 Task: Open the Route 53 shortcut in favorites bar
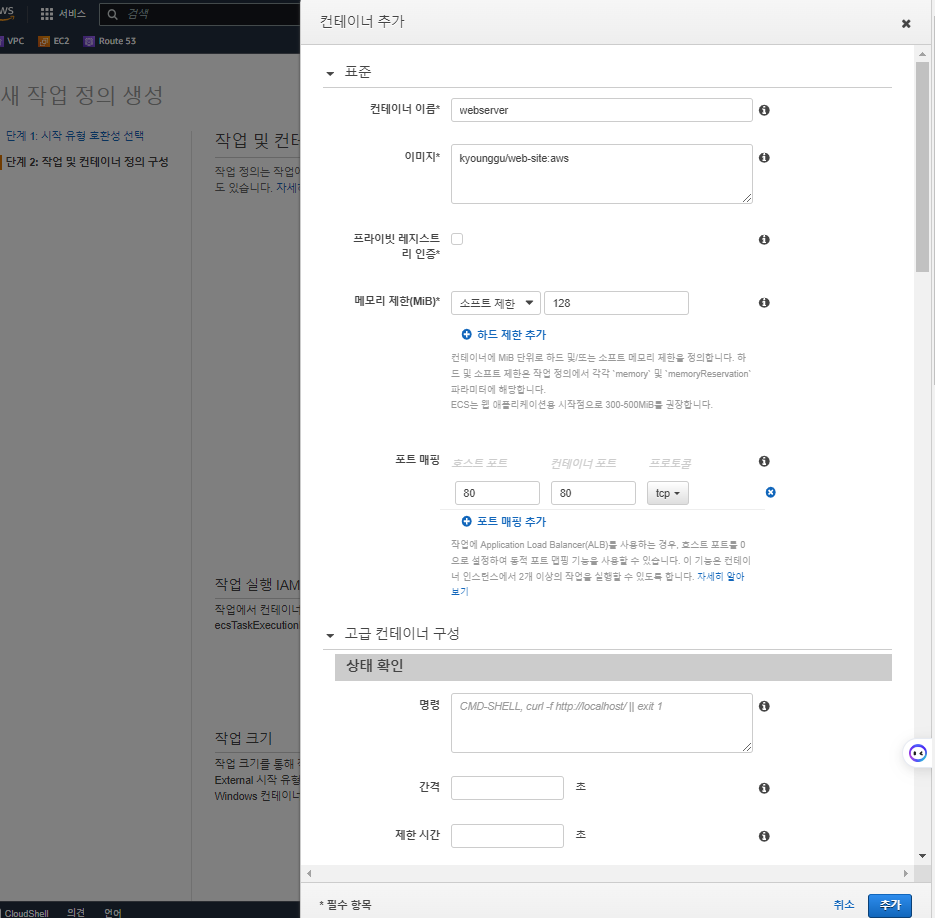[x=110, y=41]
